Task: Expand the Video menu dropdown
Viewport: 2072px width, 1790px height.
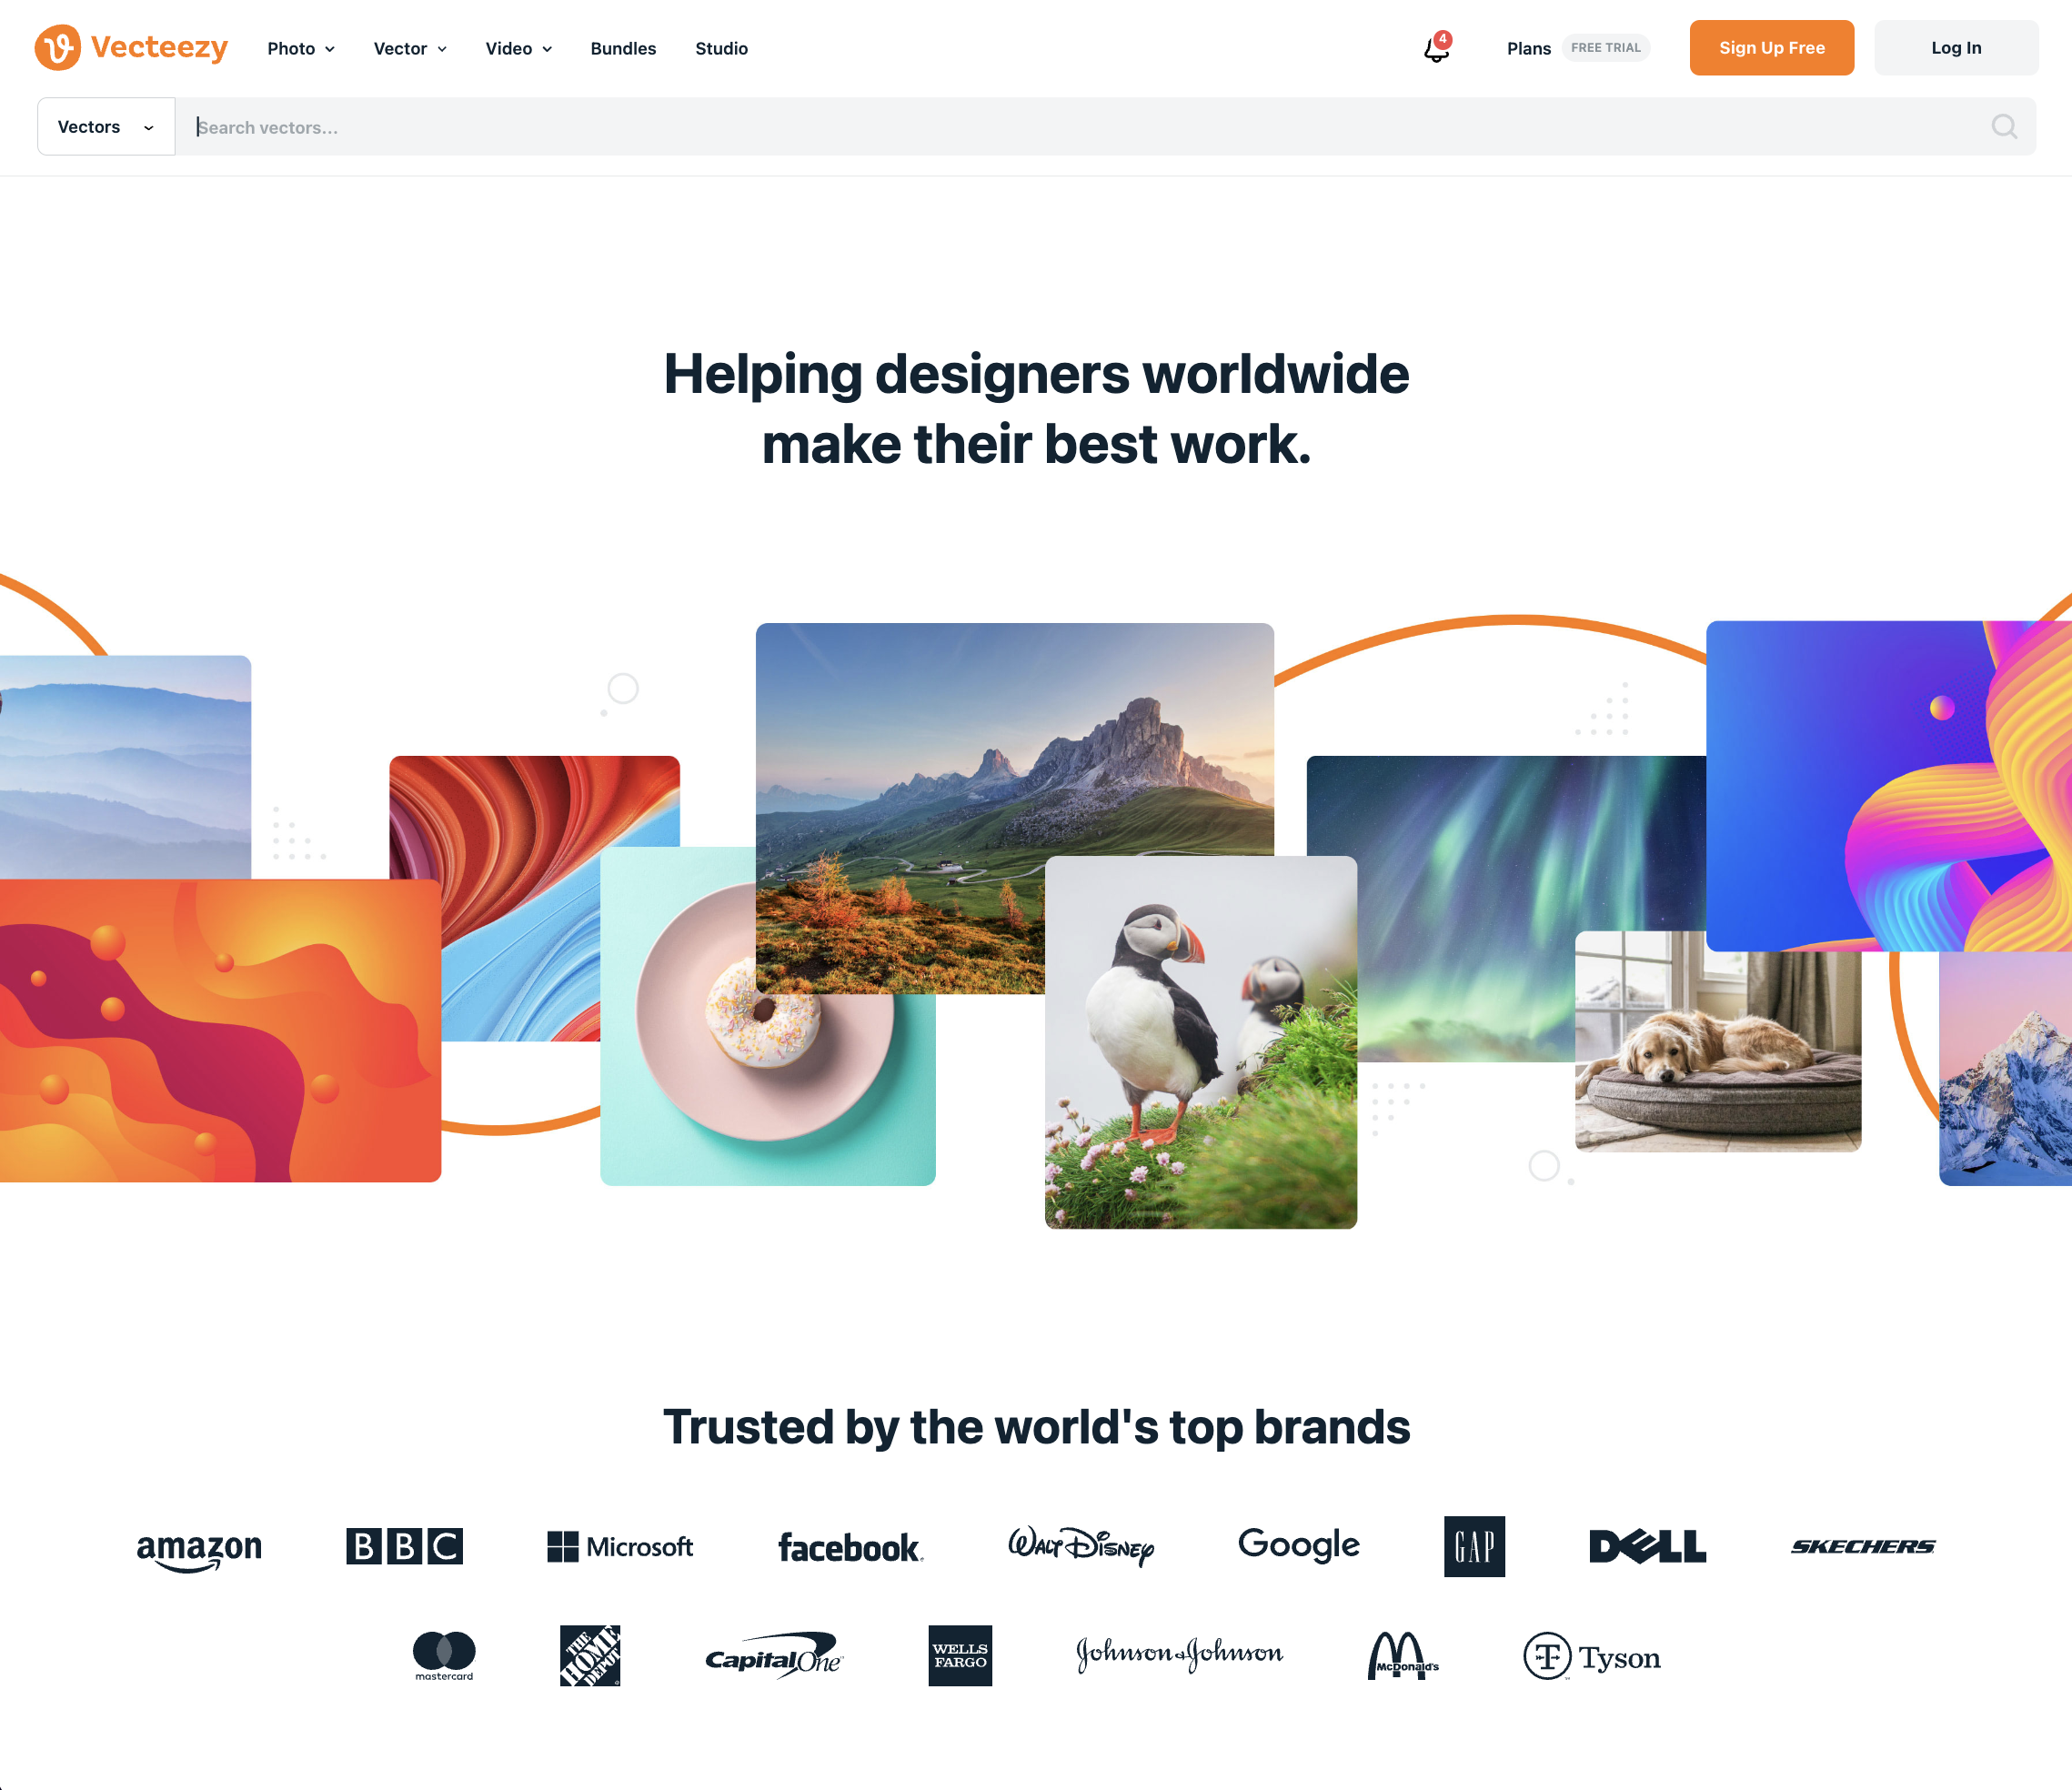Action: click(519, 48)
